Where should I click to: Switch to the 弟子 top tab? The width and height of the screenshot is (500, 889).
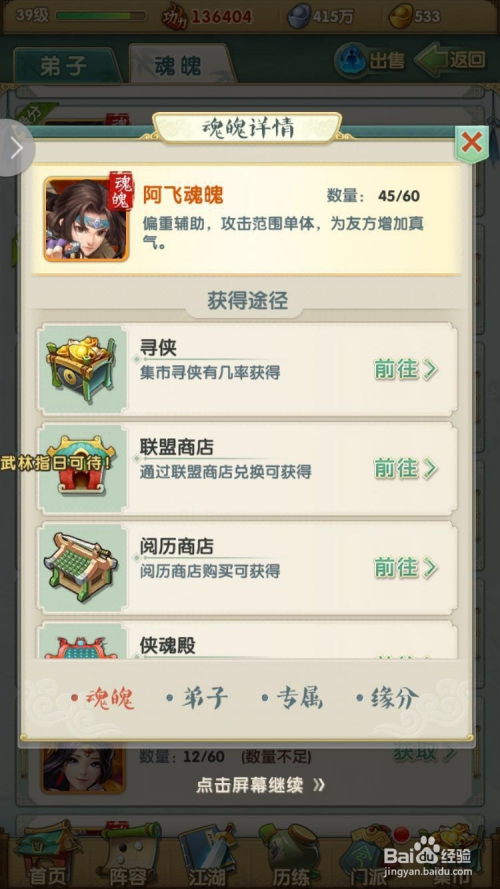[x=63, y=66]
